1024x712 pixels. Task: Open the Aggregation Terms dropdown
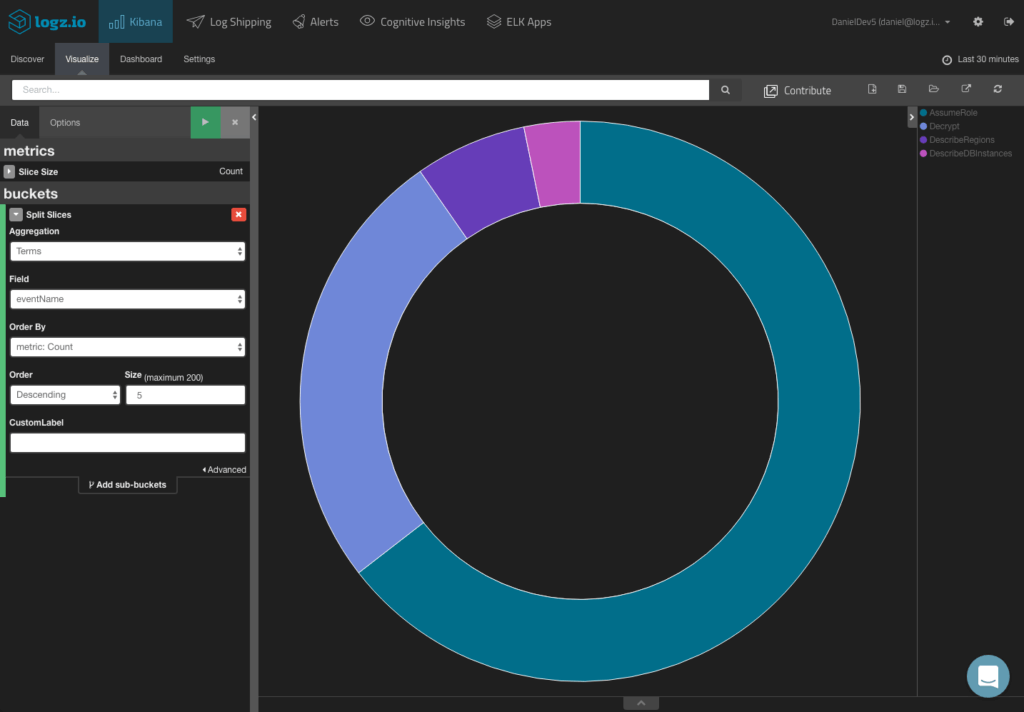click(x=127, y=251)
